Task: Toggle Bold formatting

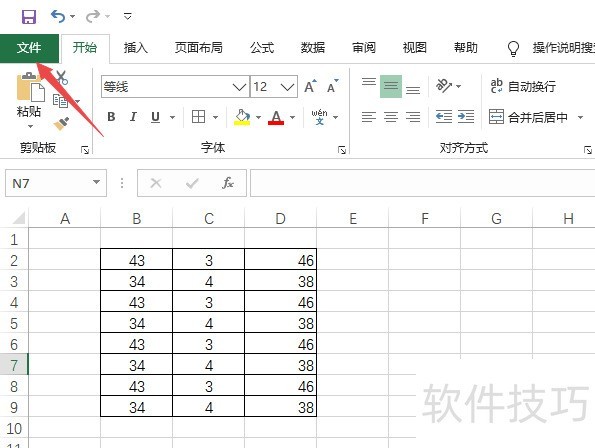Action: [x=111, y=117]
